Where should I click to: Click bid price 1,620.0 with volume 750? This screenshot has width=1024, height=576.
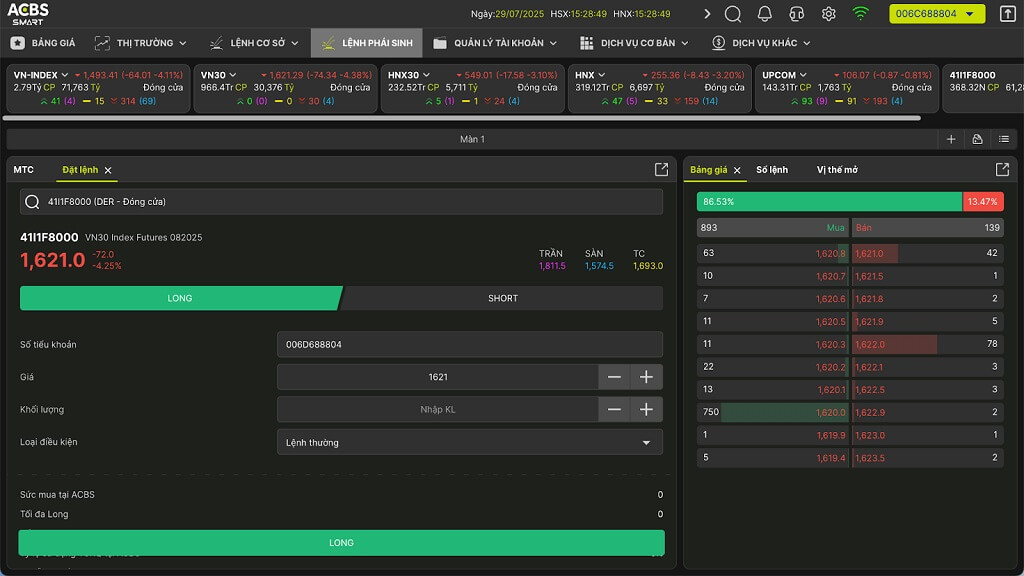click(830, 412)
